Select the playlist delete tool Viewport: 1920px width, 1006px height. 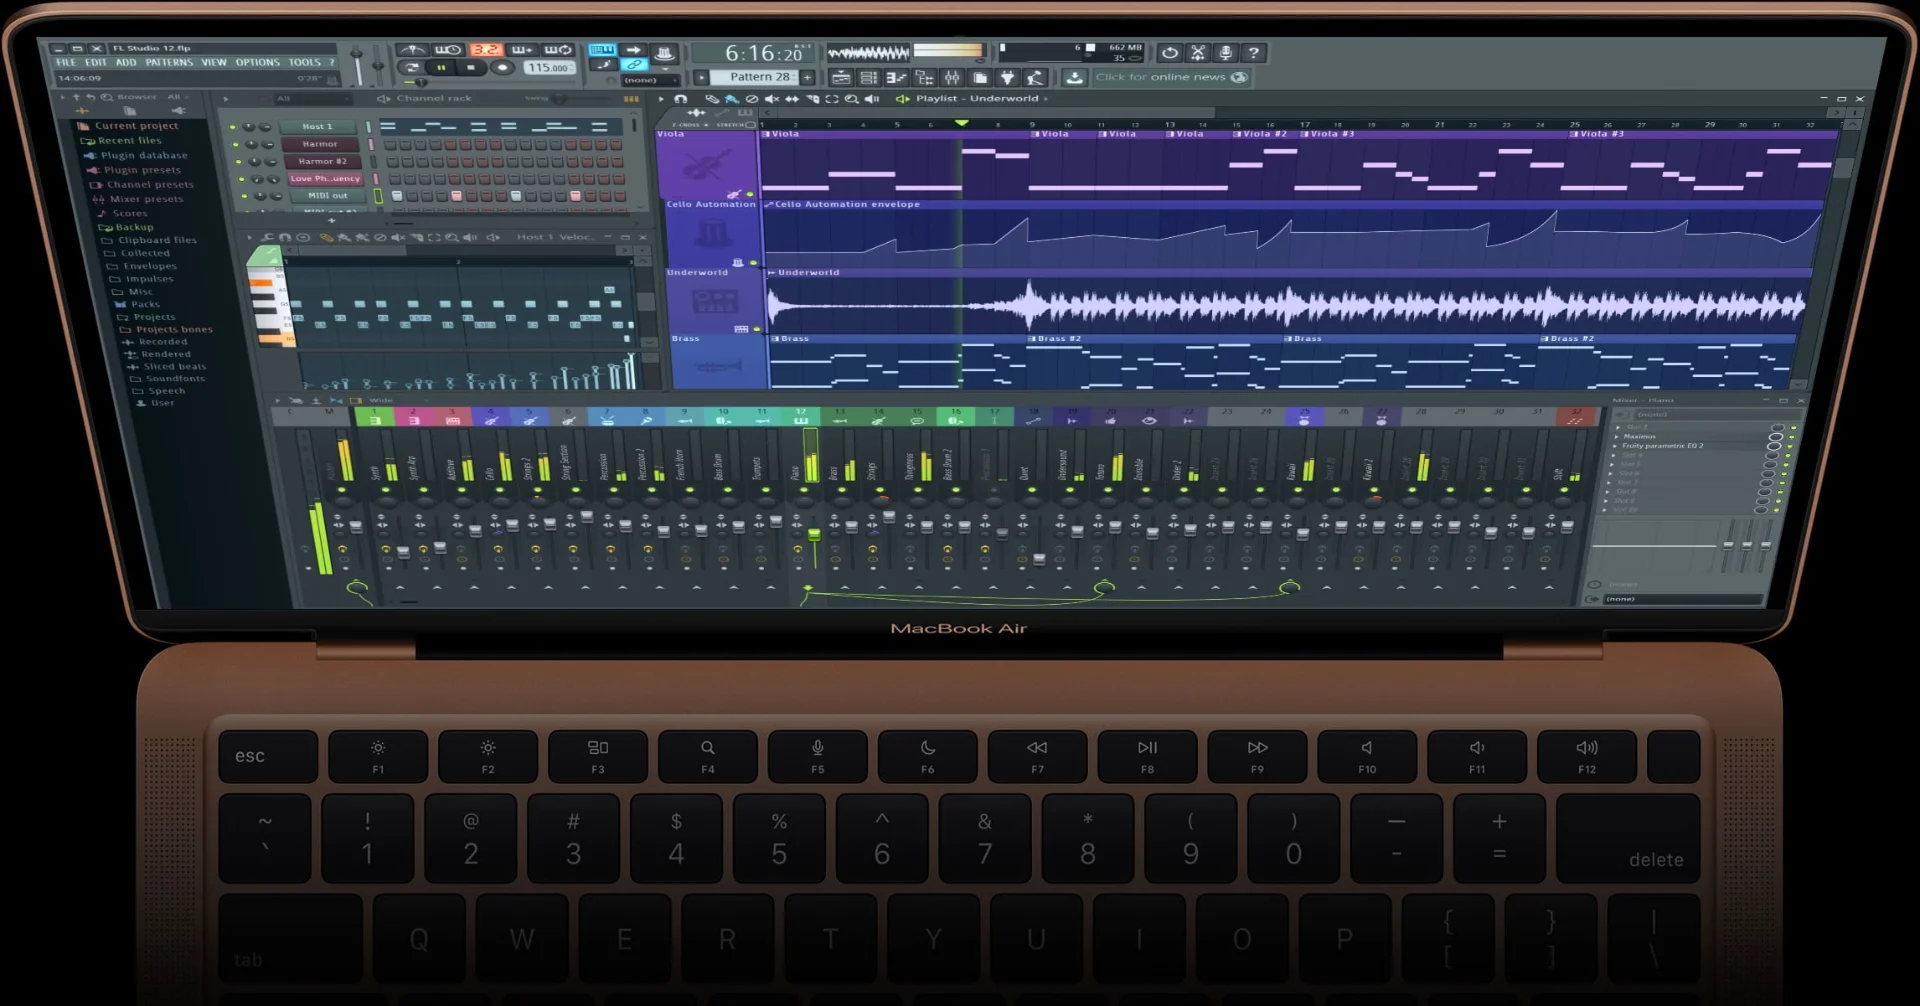752,99
